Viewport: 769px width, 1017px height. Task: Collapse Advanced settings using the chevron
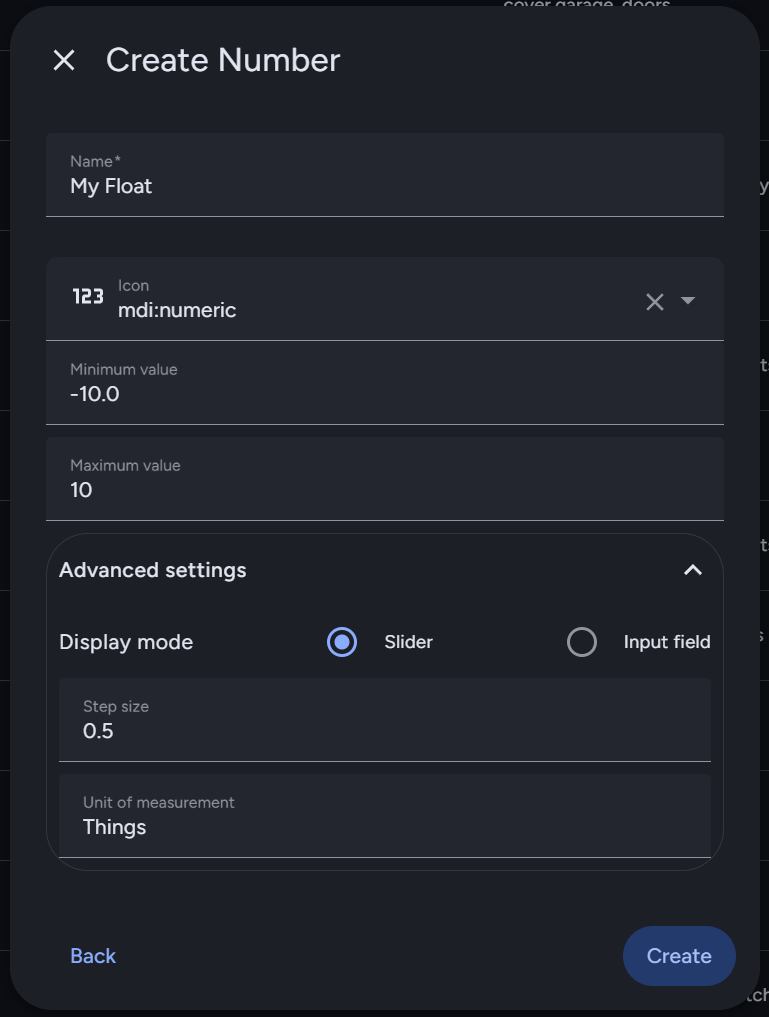692,570
